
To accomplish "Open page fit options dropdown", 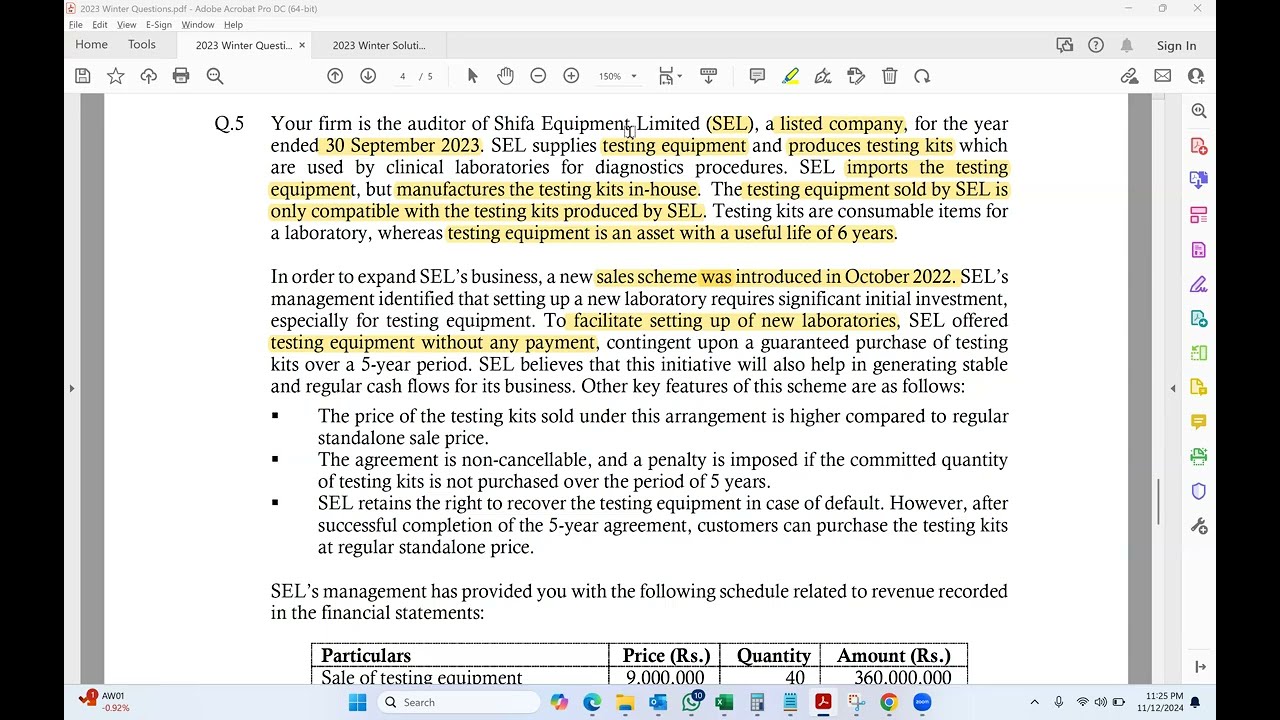I will coord(670,76).
